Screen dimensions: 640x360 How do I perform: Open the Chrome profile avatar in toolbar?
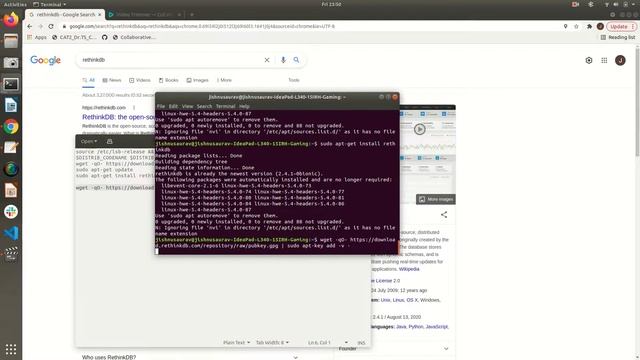(600, 26)
